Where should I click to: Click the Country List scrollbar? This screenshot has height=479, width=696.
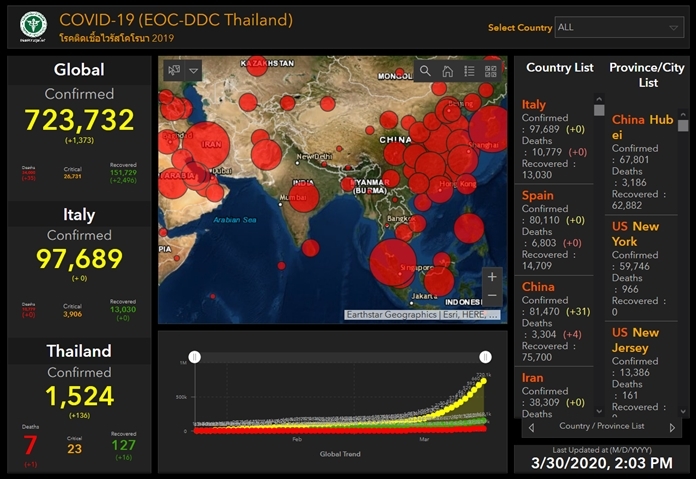tap(599, 250)
